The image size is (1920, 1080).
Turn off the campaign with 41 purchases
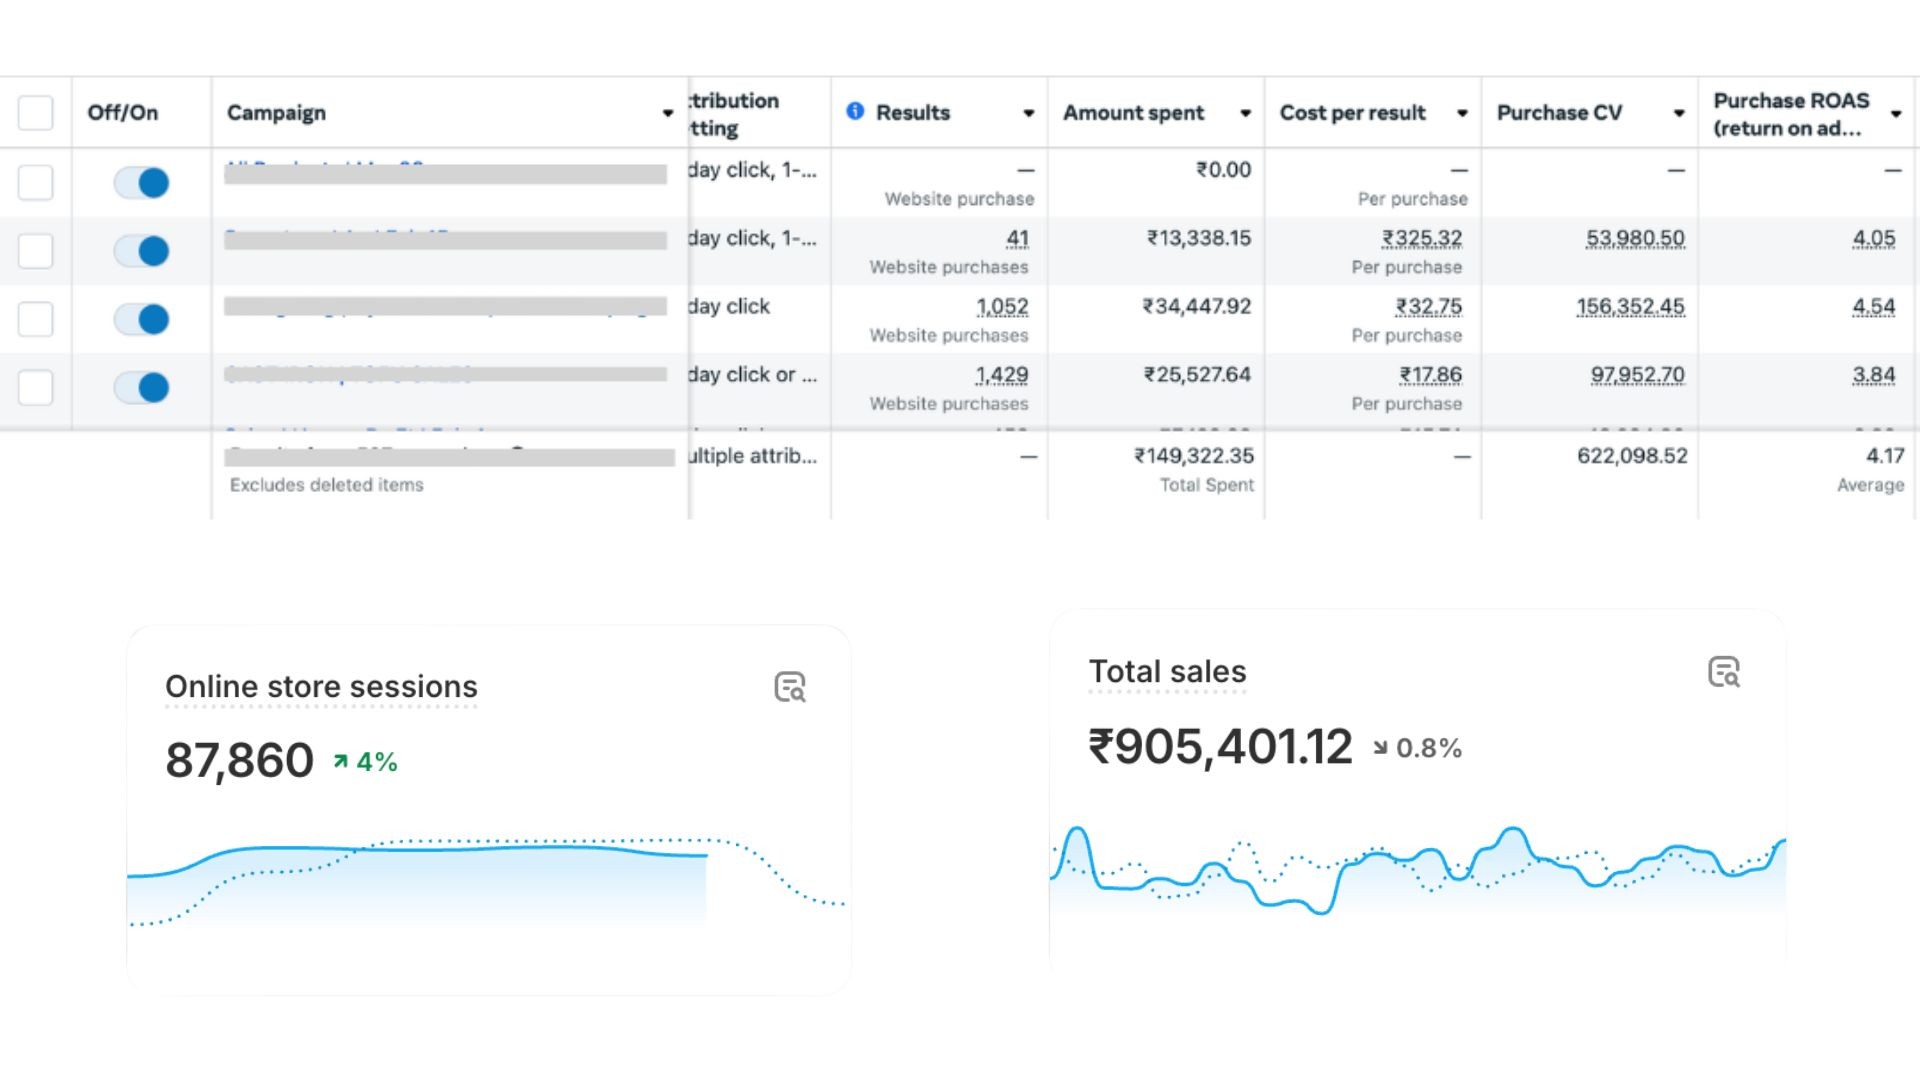pyautogui.click(x=141, y=250)
